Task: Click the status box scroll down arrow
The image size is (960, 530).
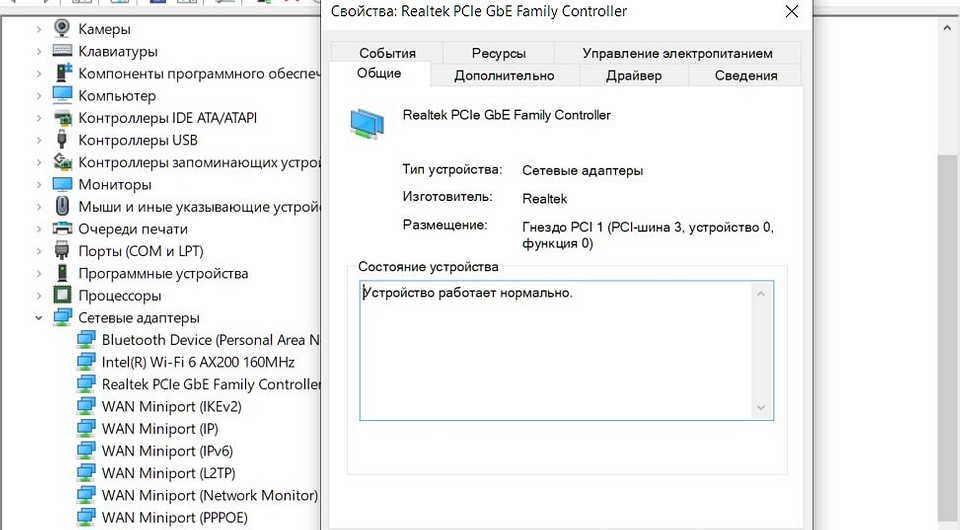Action: click(x=760, y=408)
